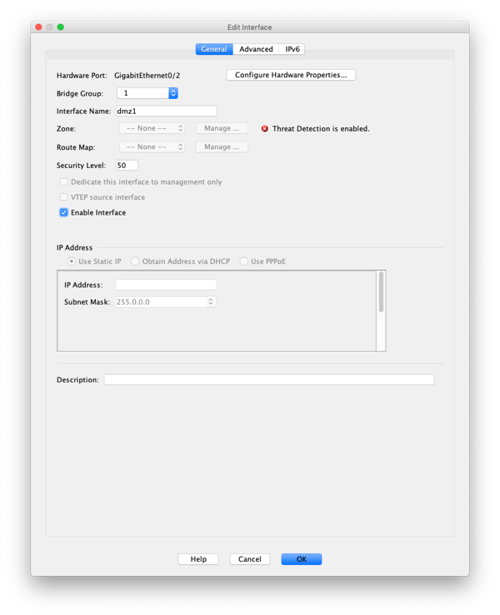Click Configure Hardware Properties button
This screenshot has width=500, height=615.
291,75
